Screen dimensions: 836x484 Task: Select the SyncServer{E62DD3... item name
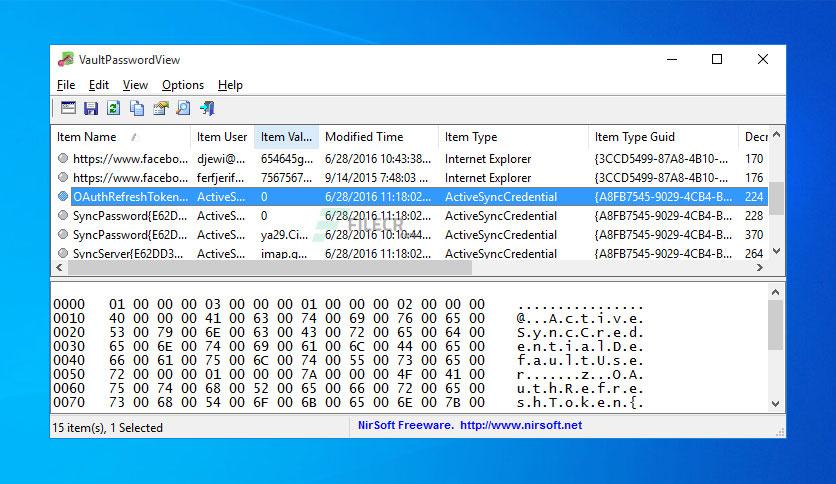(128, 254)
